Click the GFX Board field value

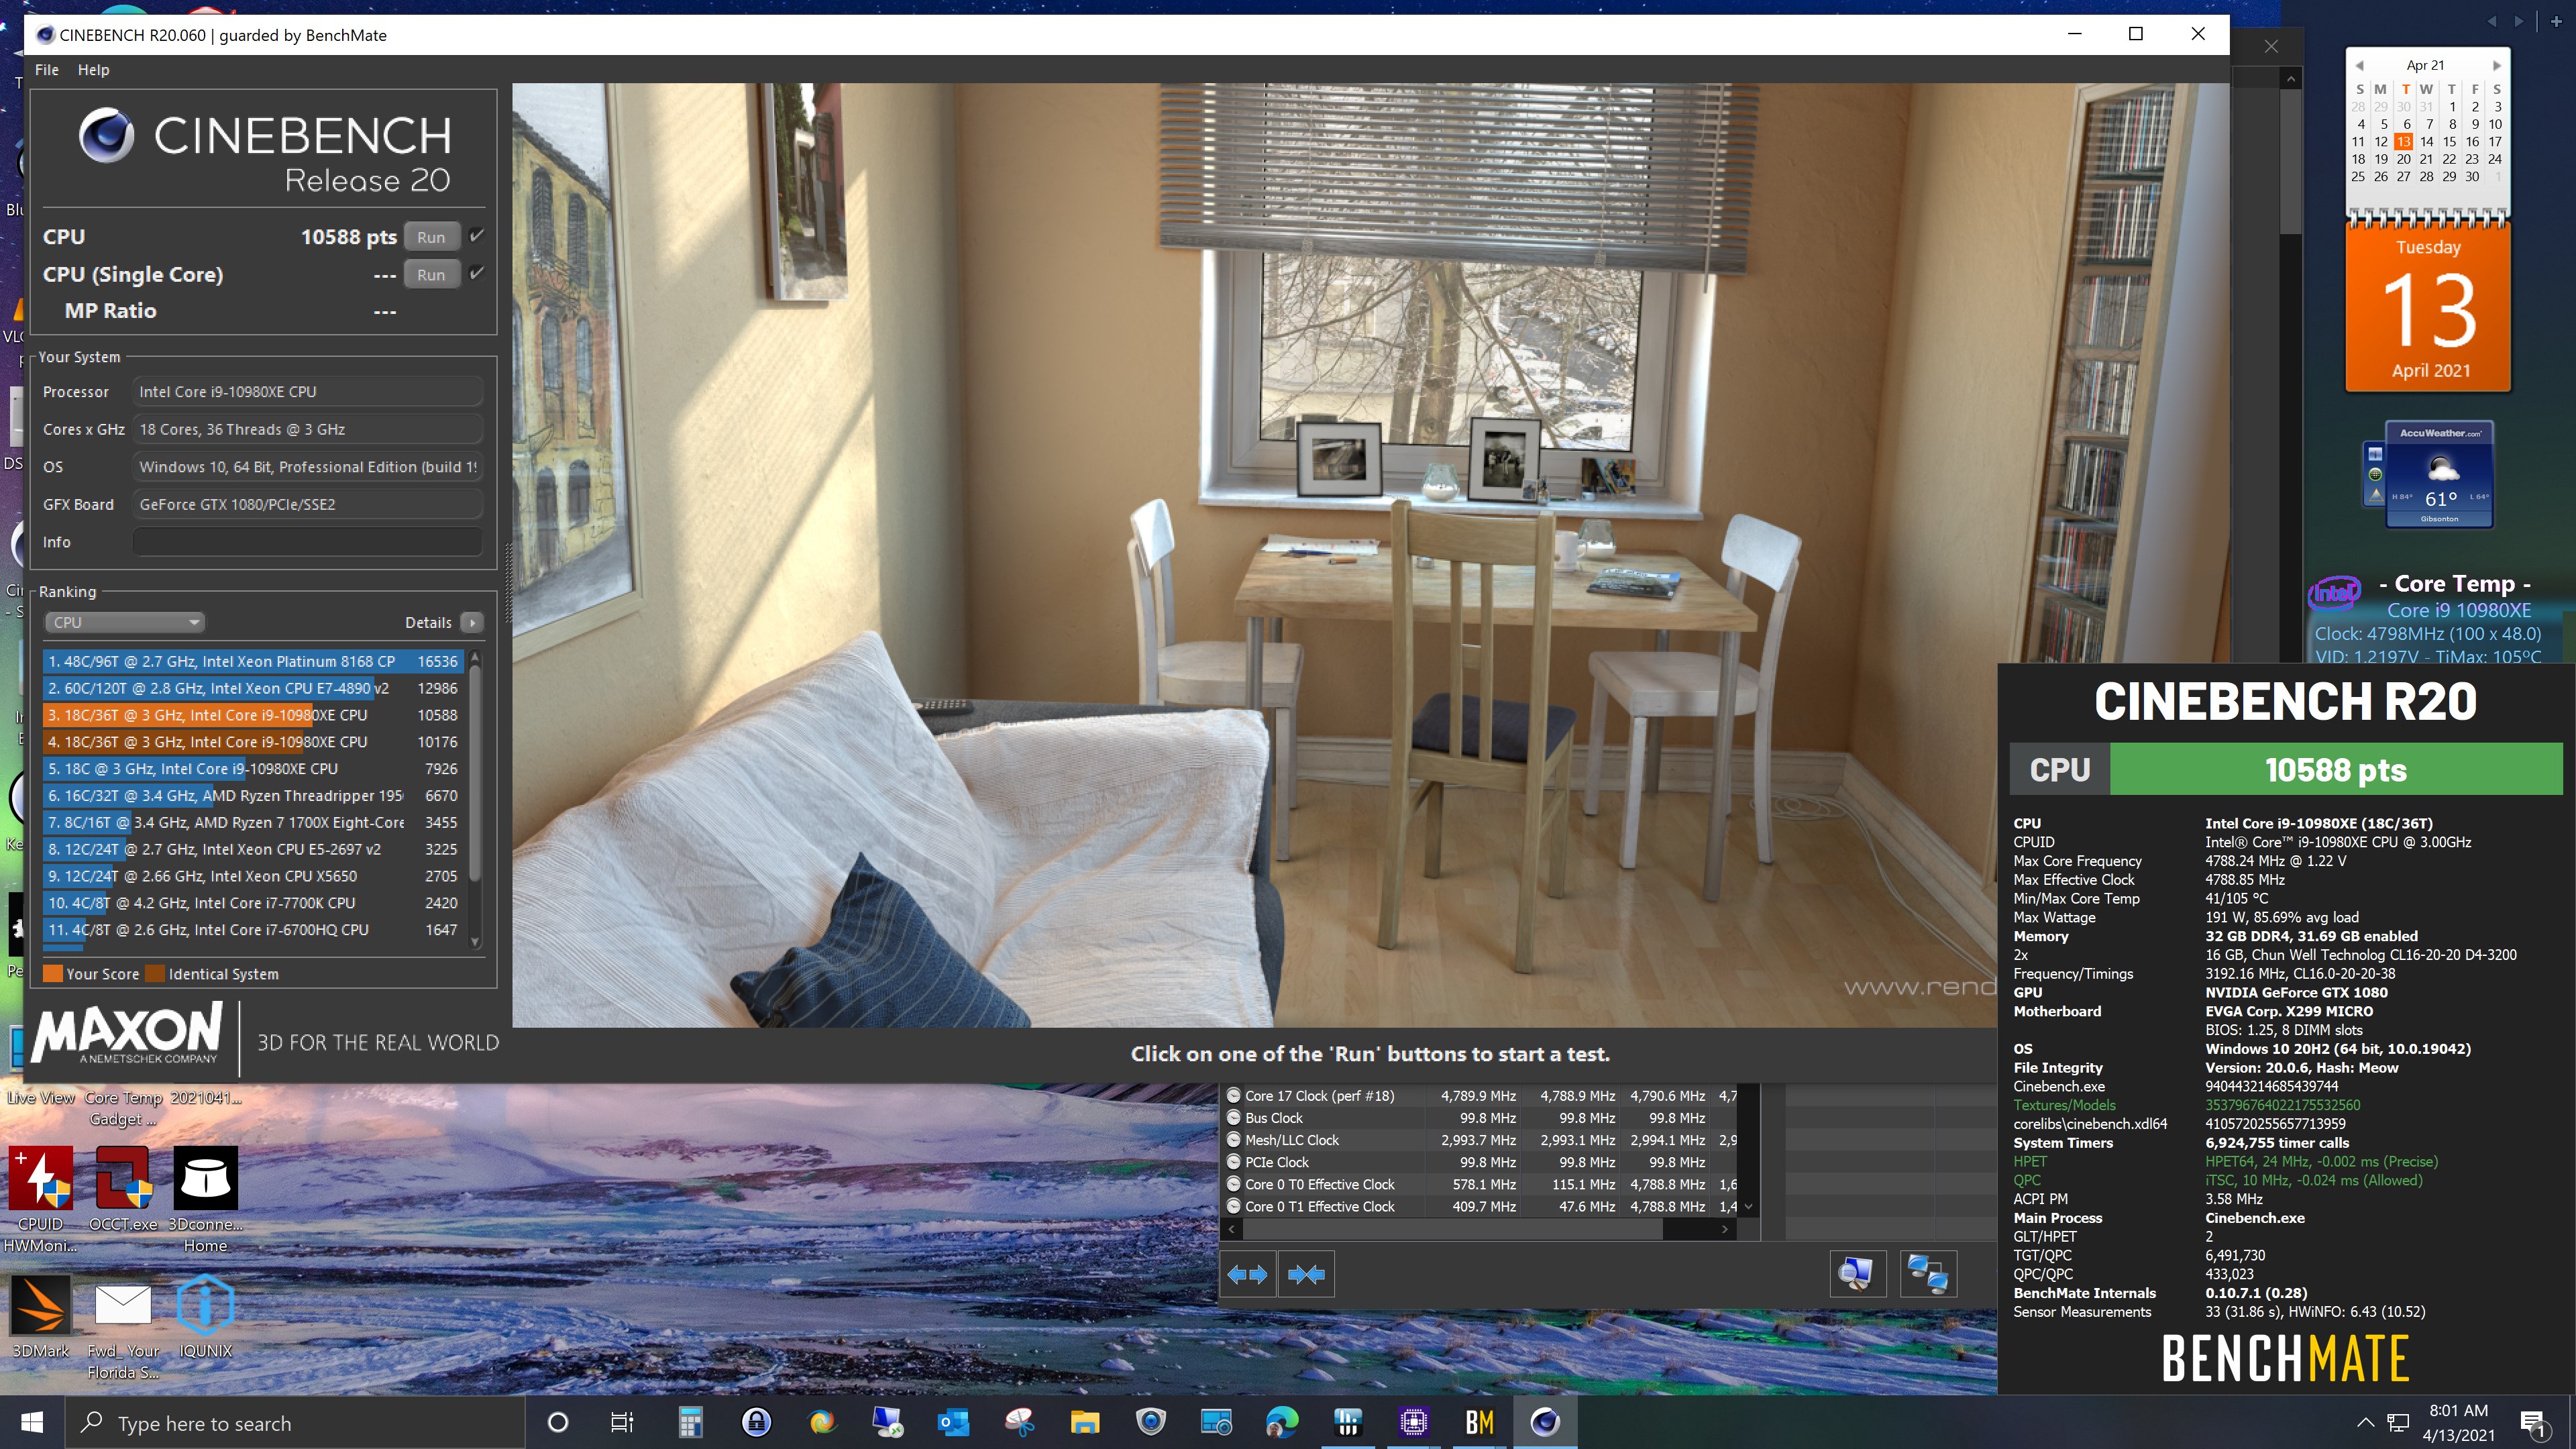coord(307,505)
